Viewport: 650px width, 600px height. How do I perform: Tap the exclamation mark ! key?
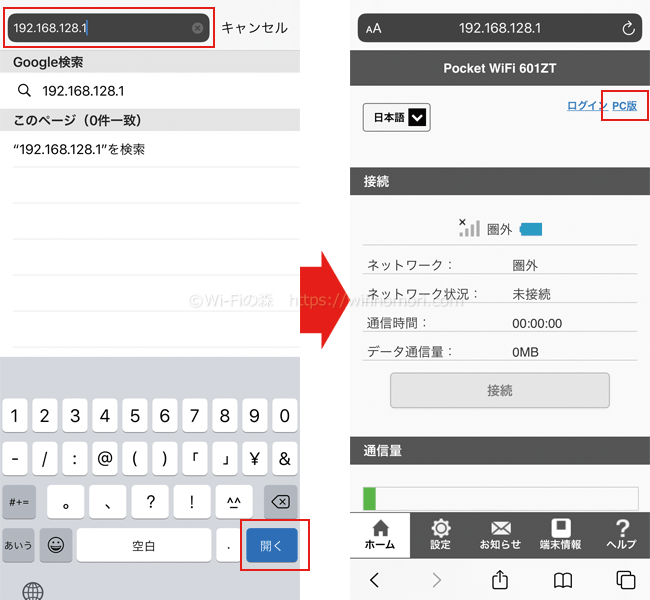click(x=192, y=502)
